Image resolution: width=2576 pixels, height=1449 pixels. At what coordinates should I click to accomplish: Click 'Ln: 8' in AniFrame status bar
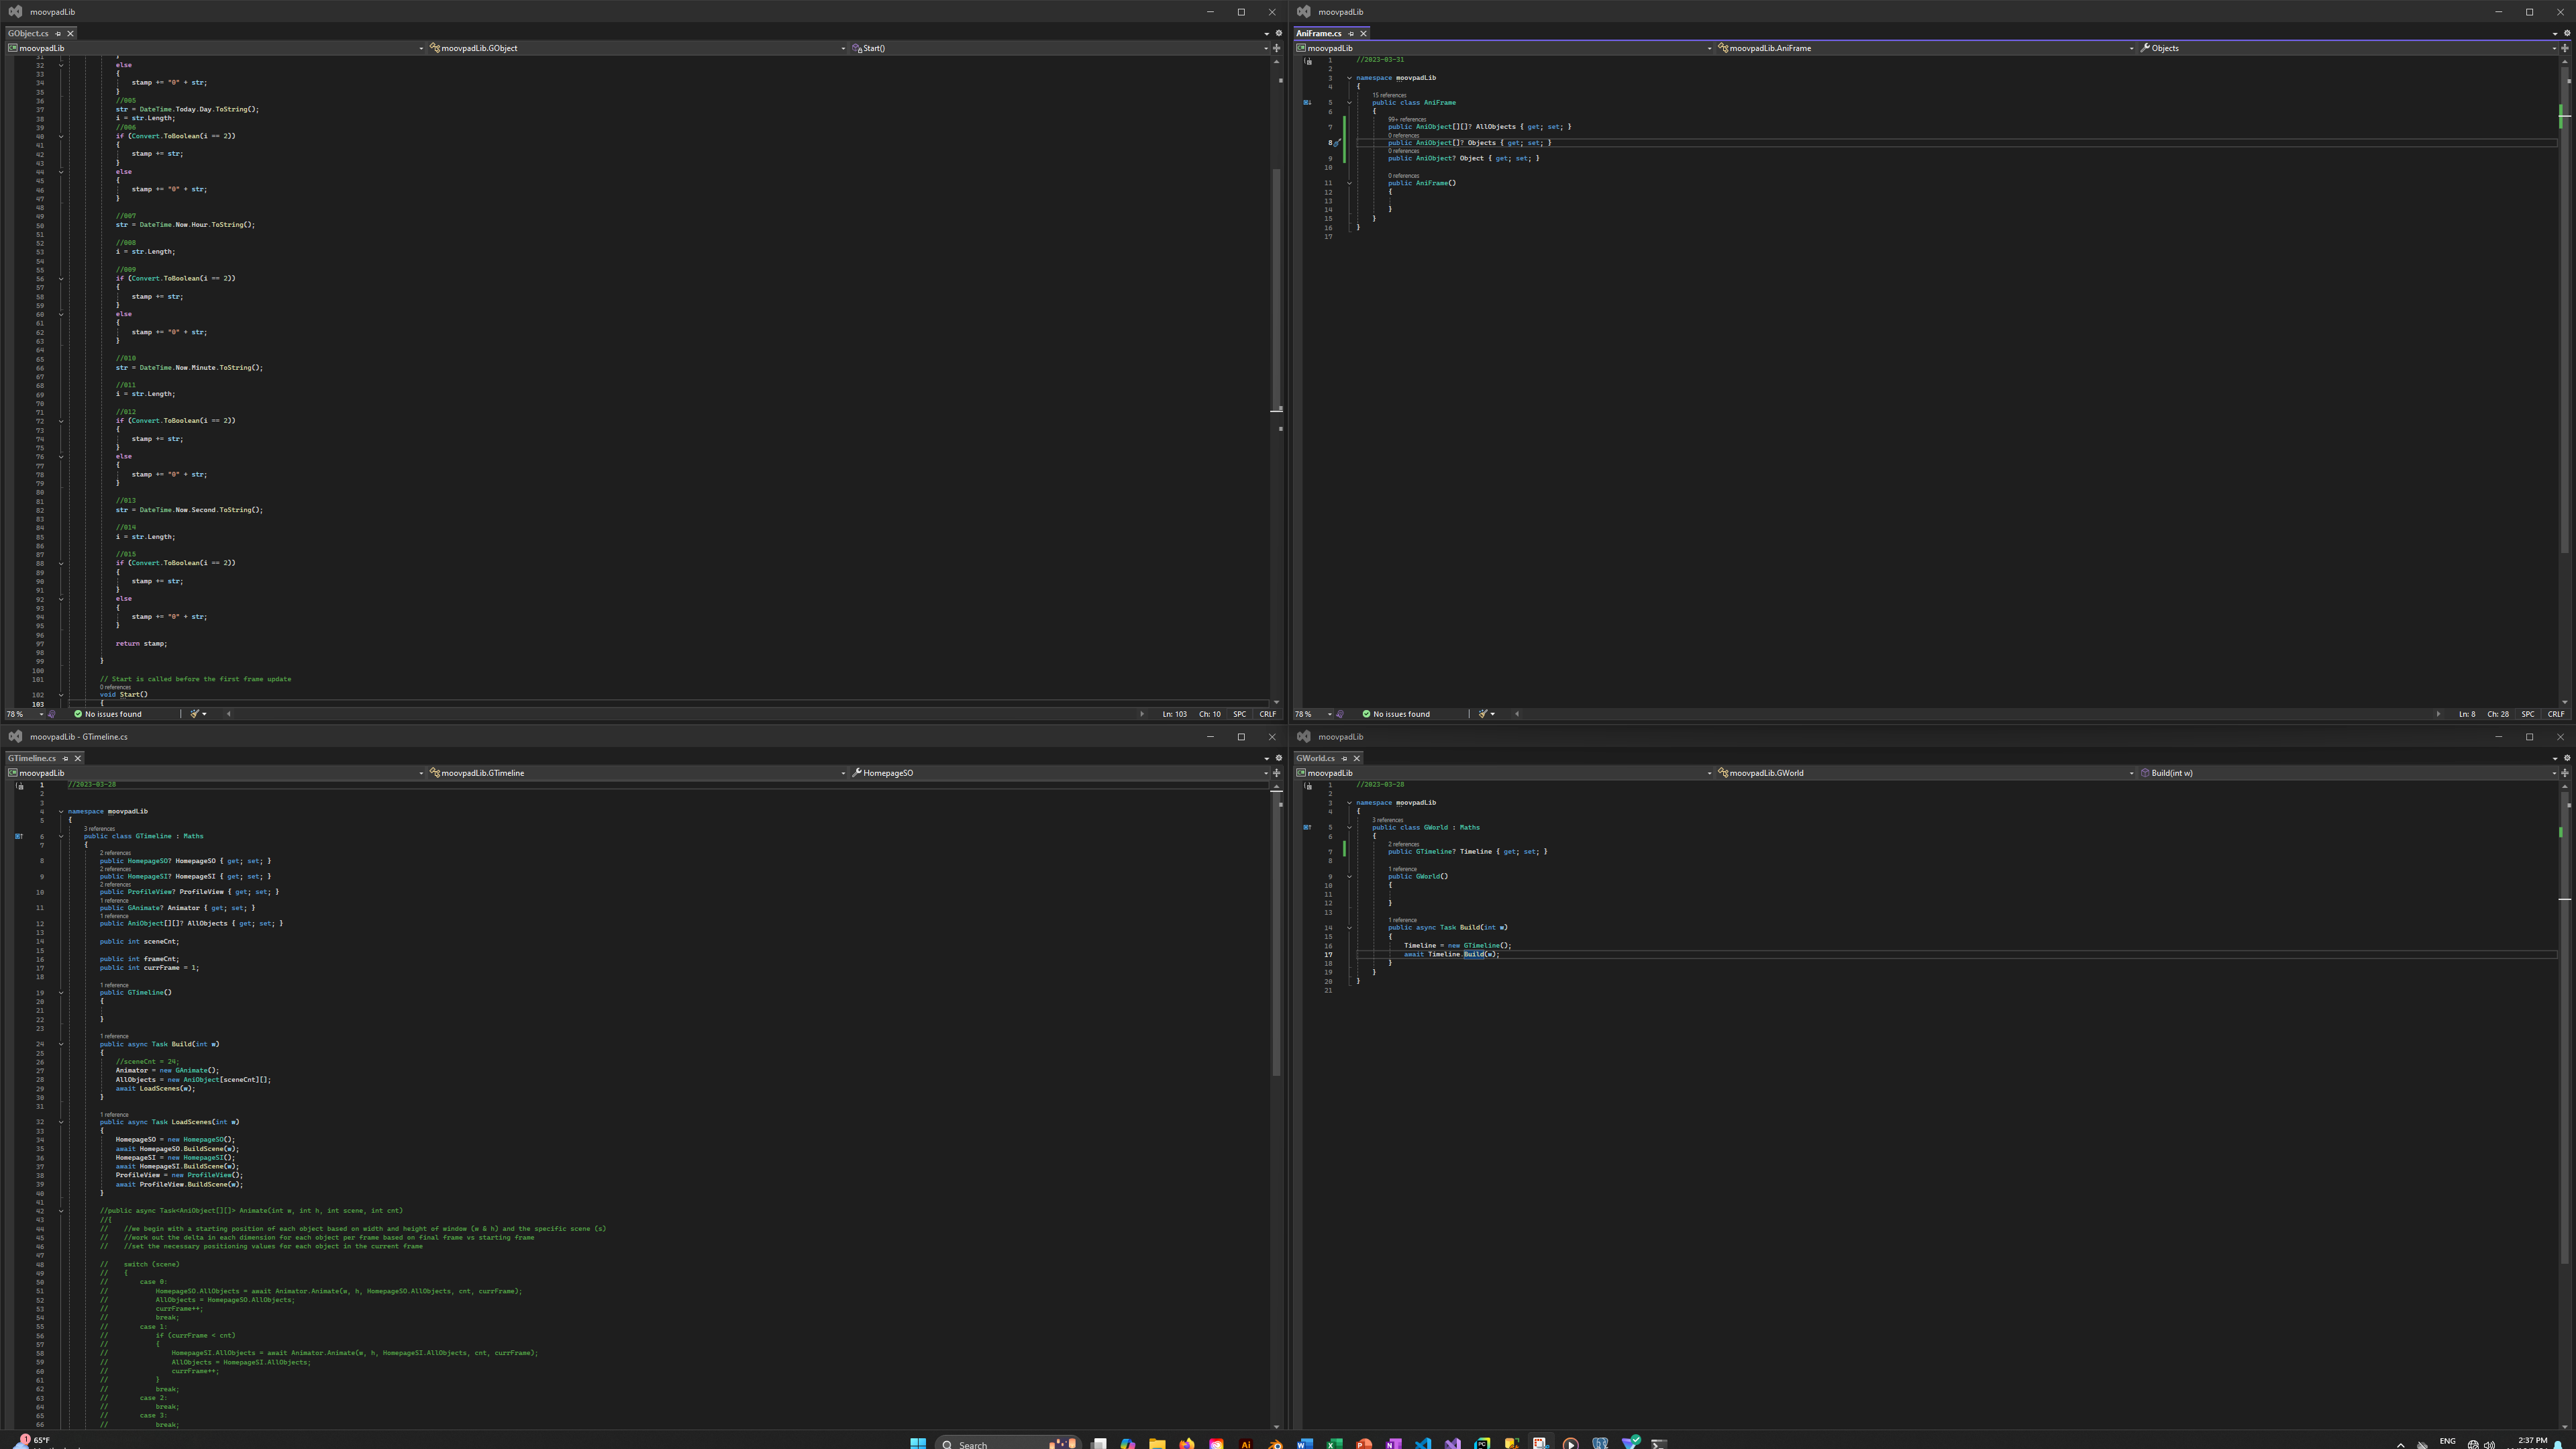point(2467,714)
